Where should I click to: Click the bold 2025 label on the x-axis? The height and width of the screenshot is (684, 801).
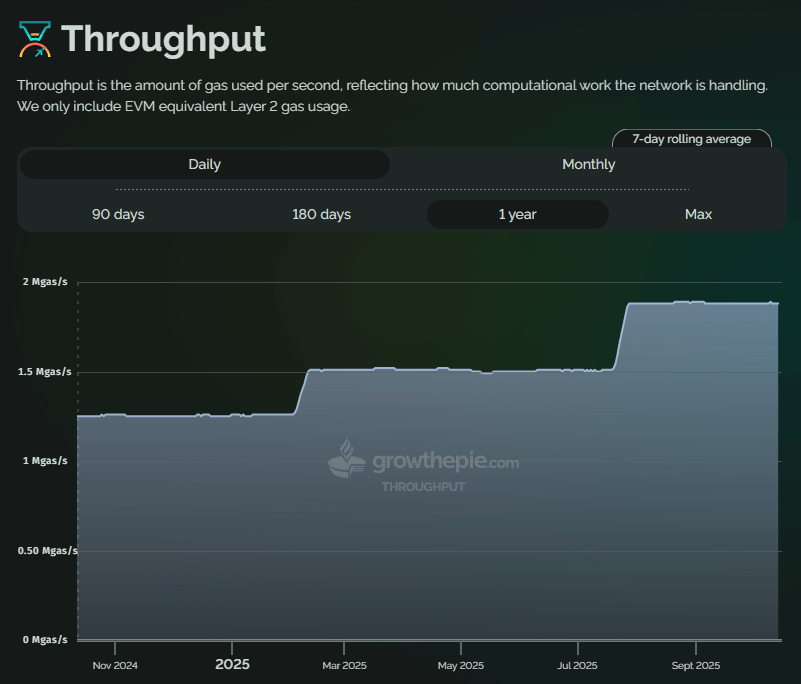click(x=232, y=664)
